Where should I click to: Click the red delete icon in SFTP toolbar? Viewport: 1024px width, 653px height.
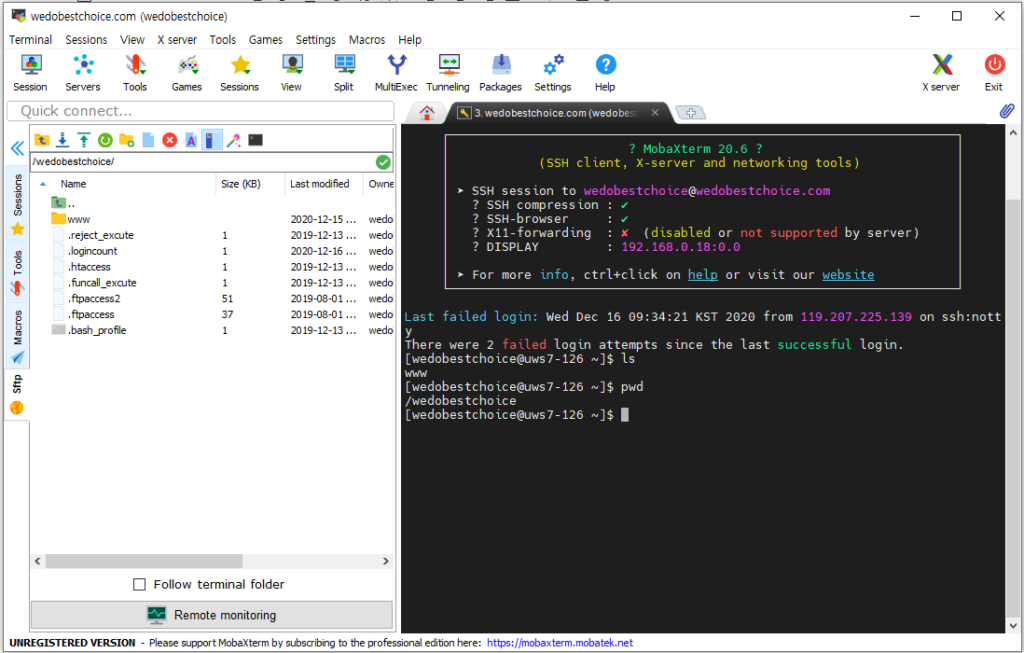tap(170, 140)
